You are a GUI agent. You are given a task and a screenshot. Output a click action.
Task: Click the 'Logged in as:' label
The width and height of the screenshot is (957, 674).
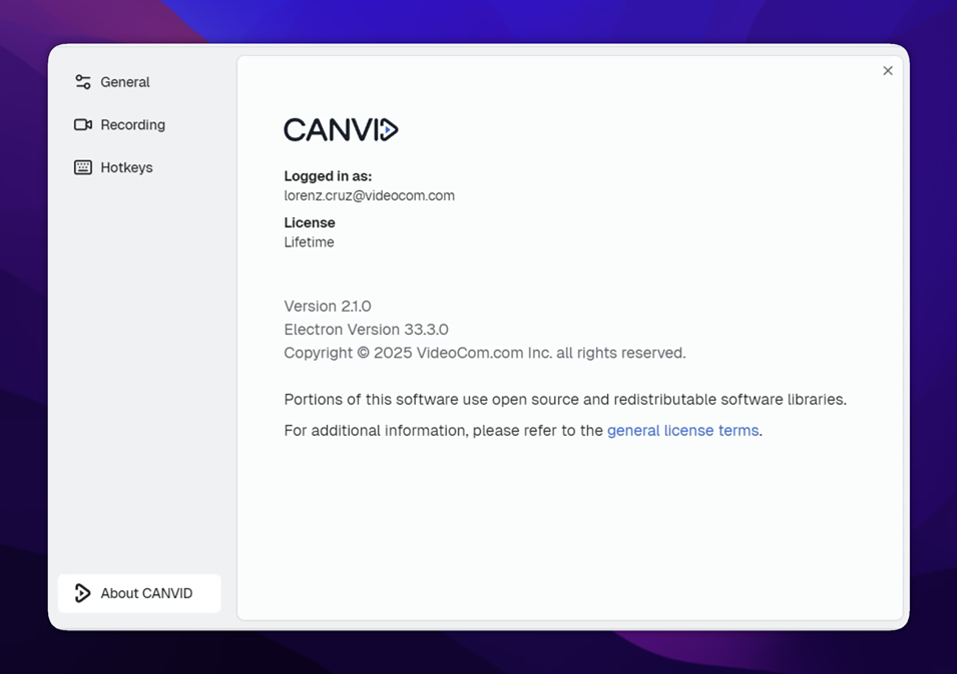[328, 176]
